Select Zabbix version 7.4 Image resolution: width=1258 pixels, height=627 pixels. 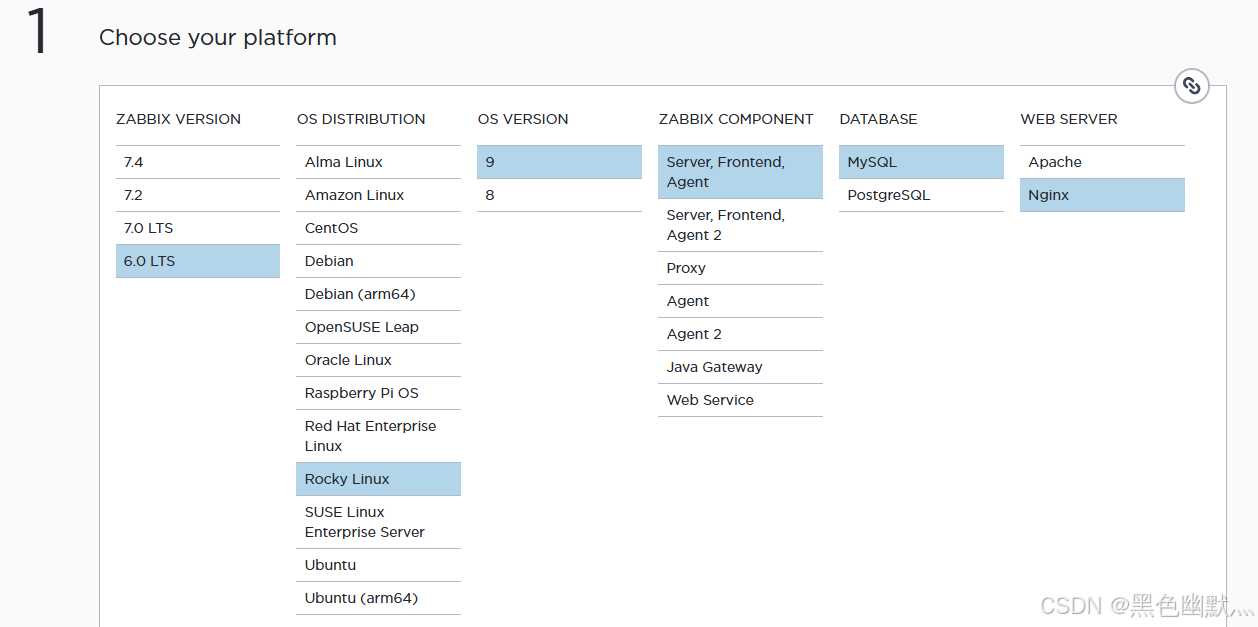point(198,162)
